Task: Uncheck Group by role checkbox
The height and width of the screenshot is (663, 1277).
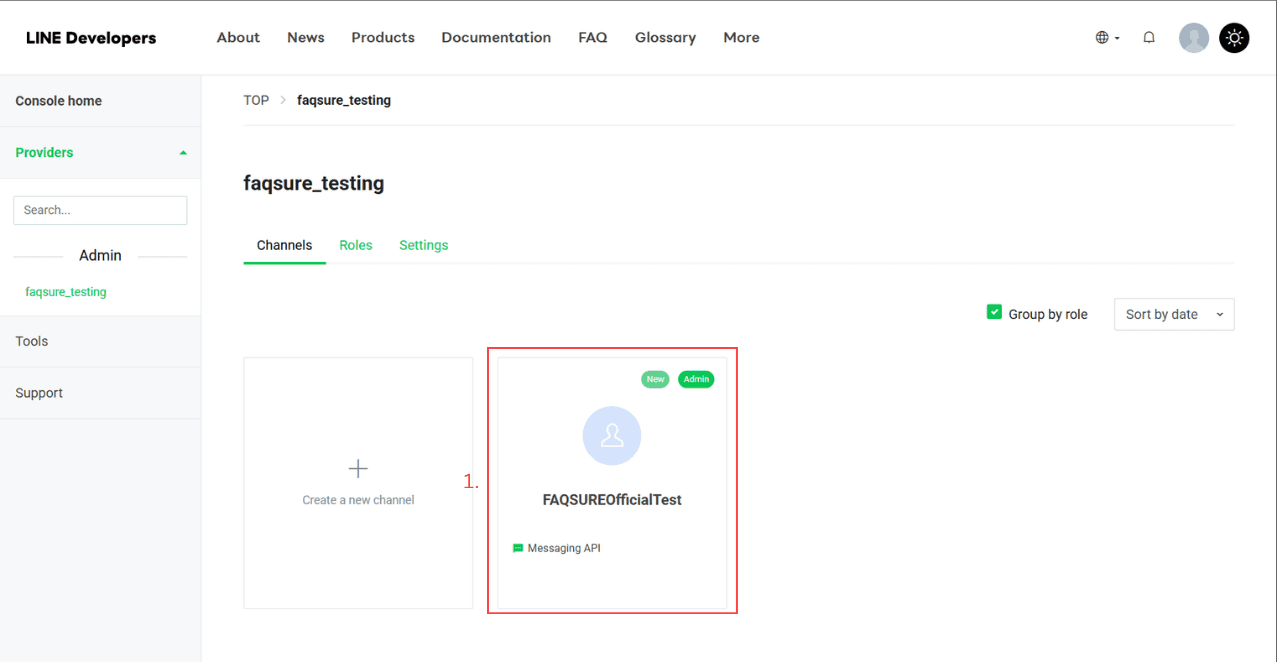Action: 994,312
